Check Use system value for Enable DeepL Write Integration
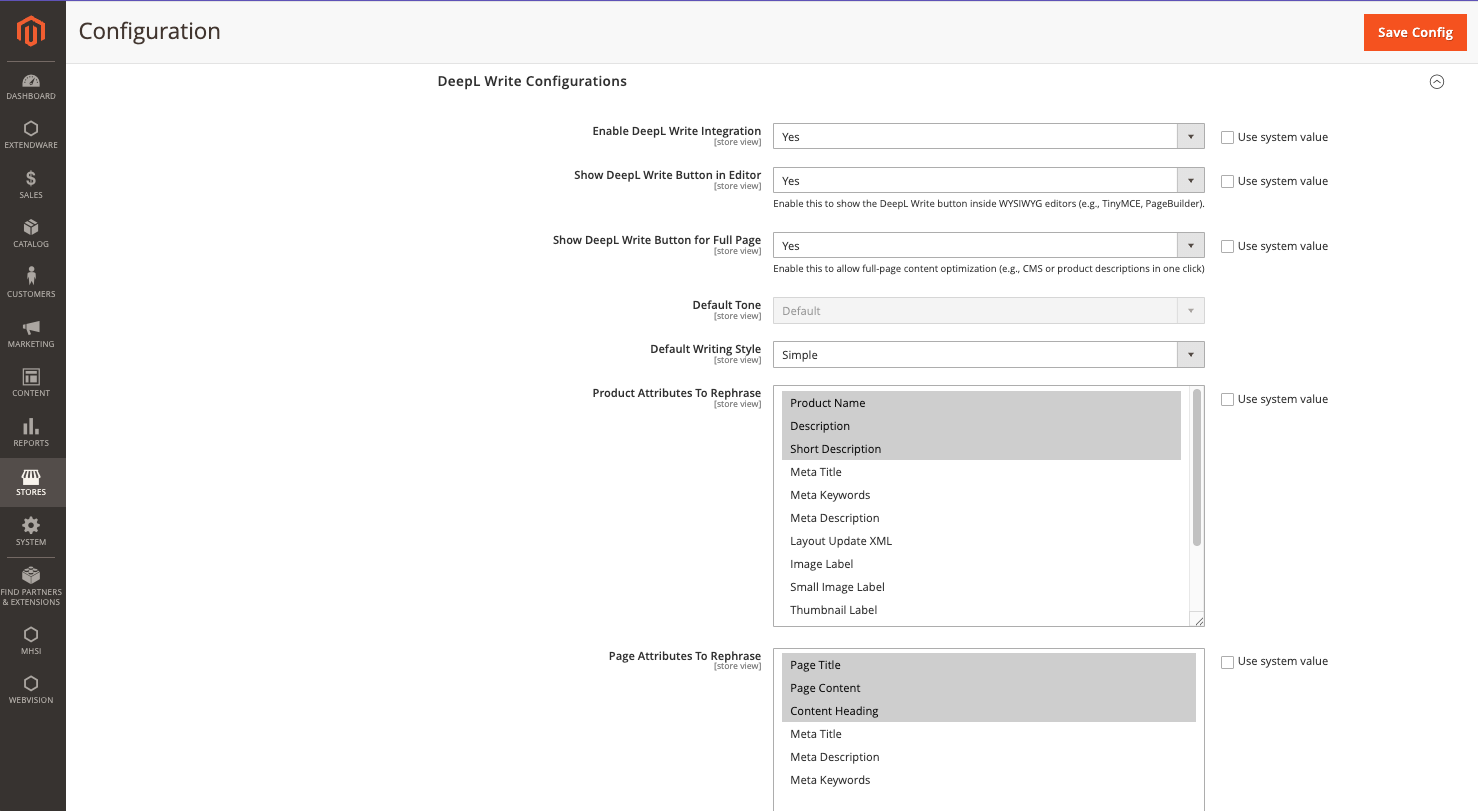 click(x=1227, y=137)
